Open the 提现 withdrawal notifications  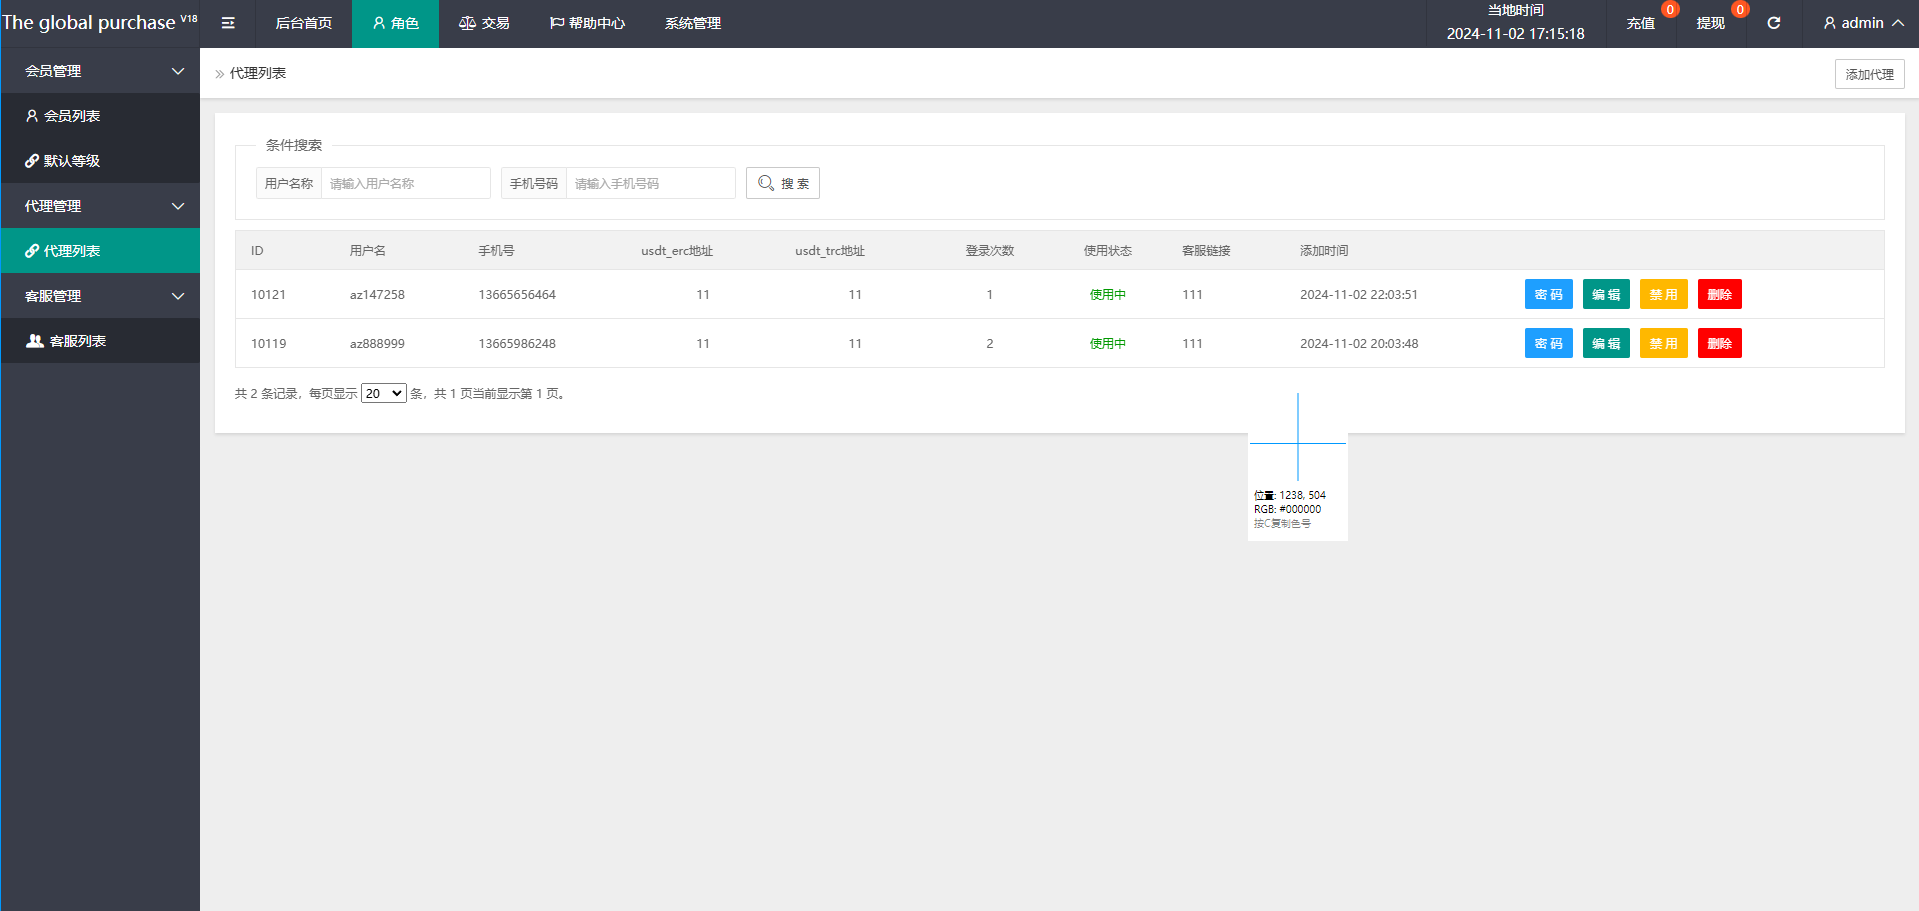pos(1710,23)
